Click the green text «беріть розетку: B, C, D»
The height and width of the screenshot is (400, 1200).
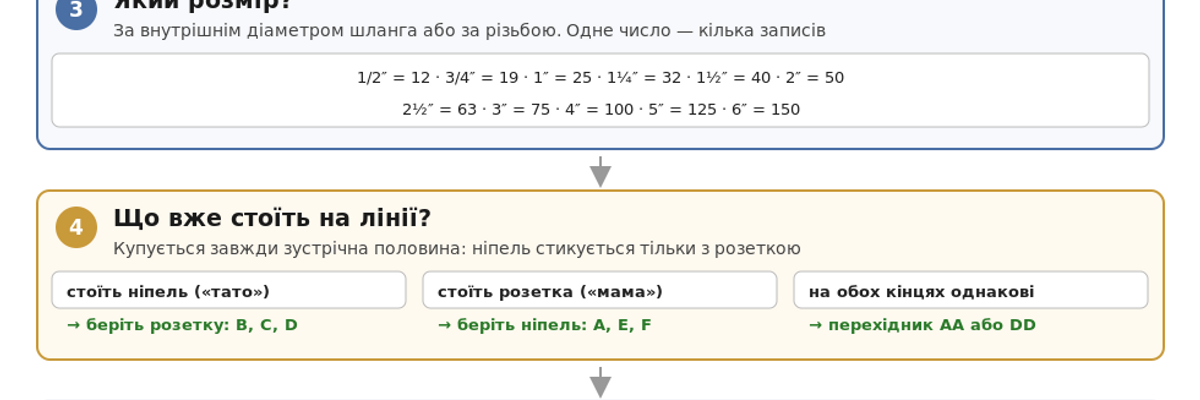pos(182,325)
